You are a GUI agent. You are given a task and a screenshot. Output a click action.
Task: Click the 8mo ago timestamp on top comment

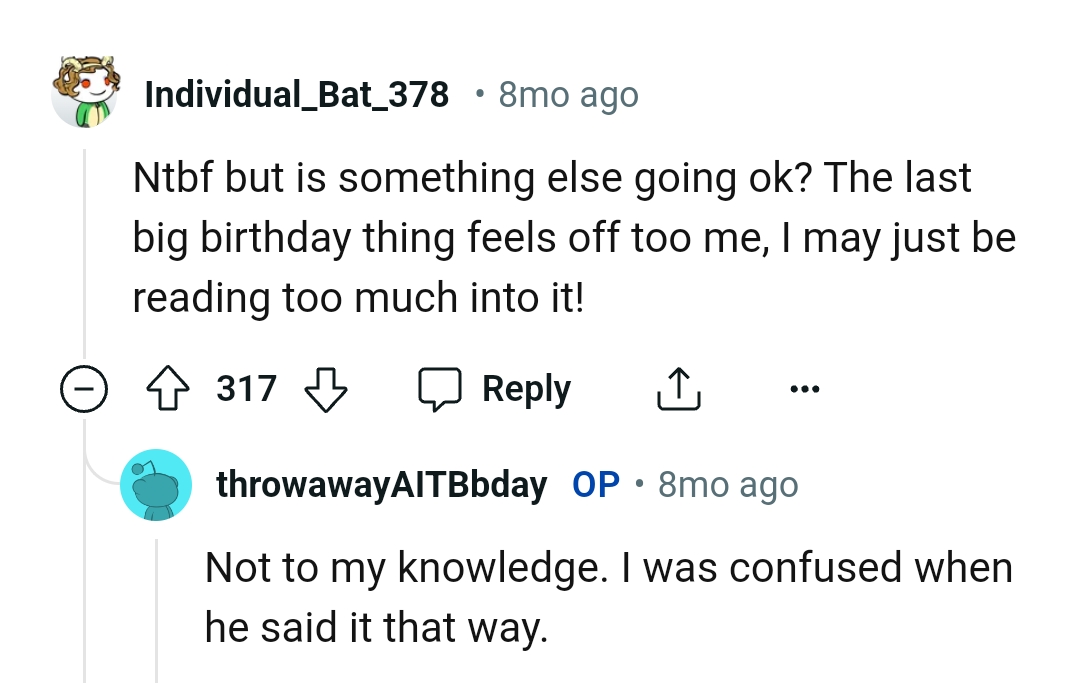(566, 93)
